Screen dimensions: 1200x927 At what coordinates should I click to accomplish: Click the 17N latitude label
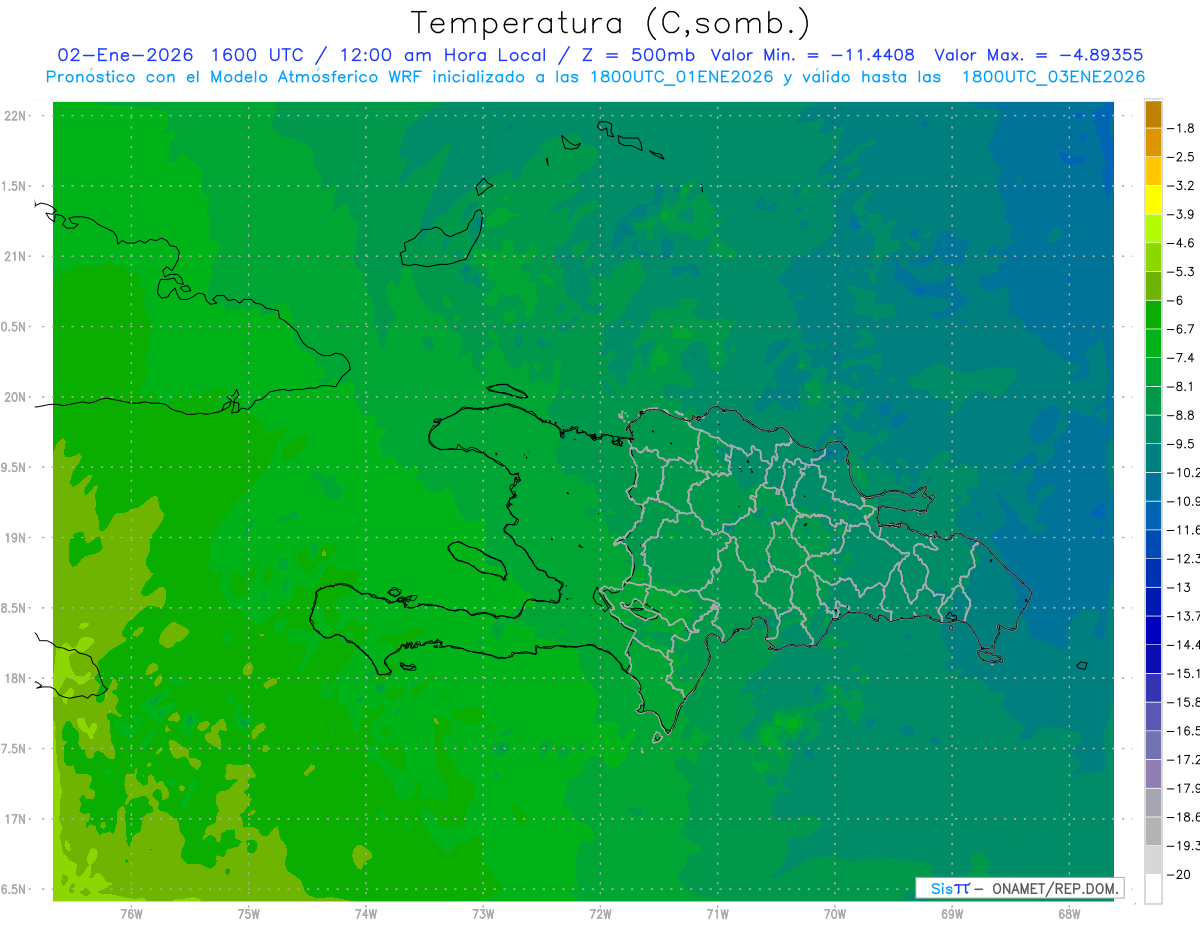click(x=15, y=819)
